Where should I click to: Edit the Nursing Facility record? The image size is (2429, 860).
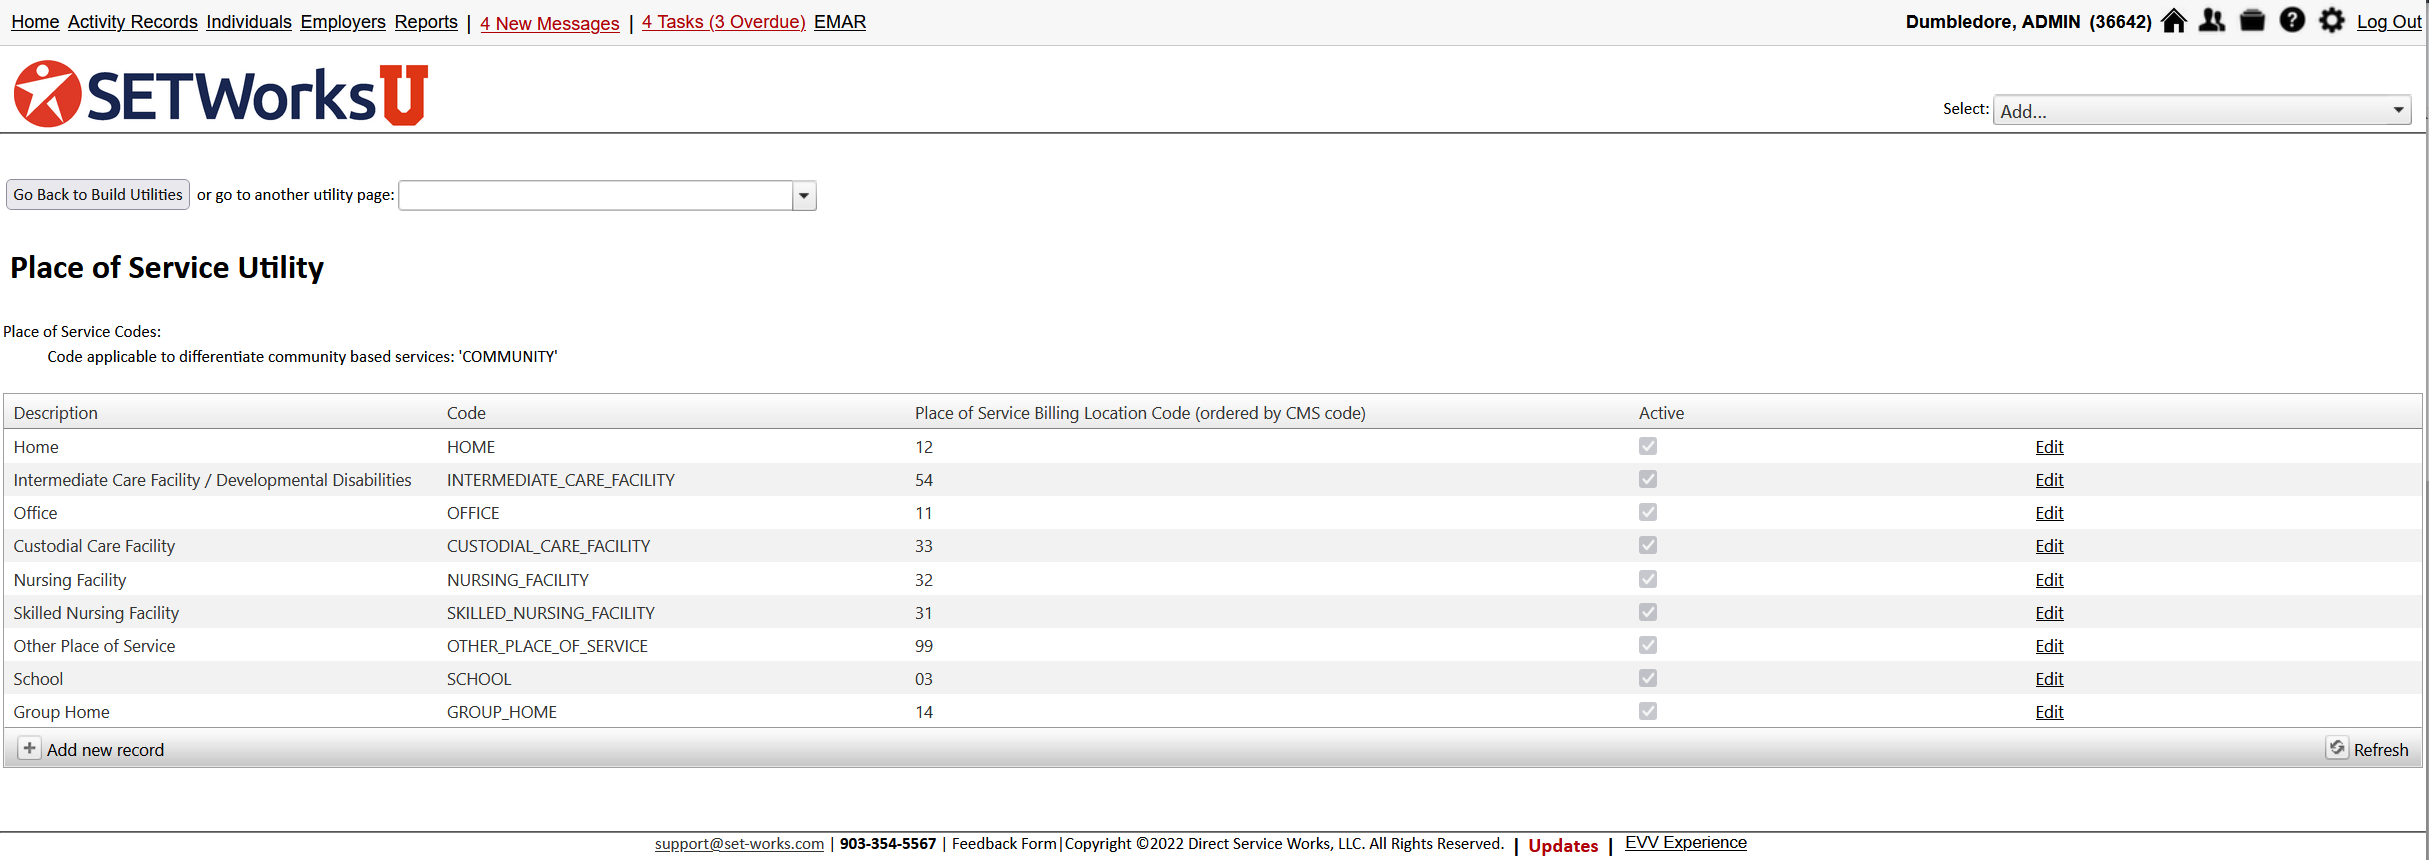pos(2049,580)
